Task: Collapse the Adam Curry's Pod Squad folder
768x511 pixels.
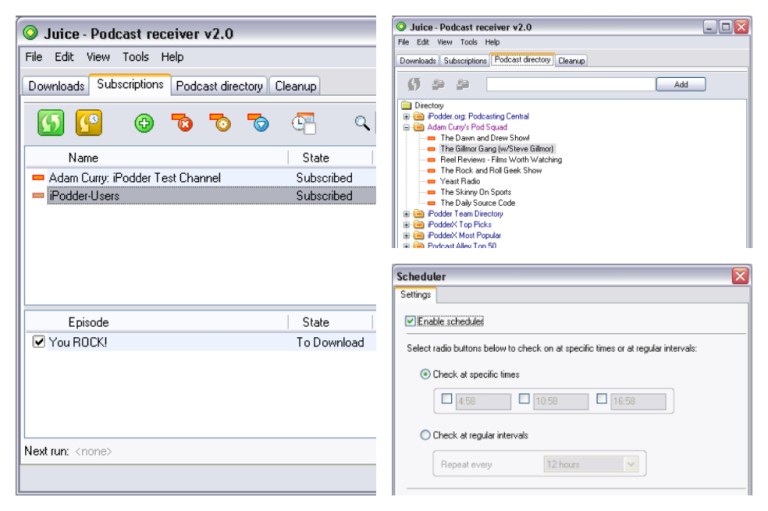Action: click(406, 127)
